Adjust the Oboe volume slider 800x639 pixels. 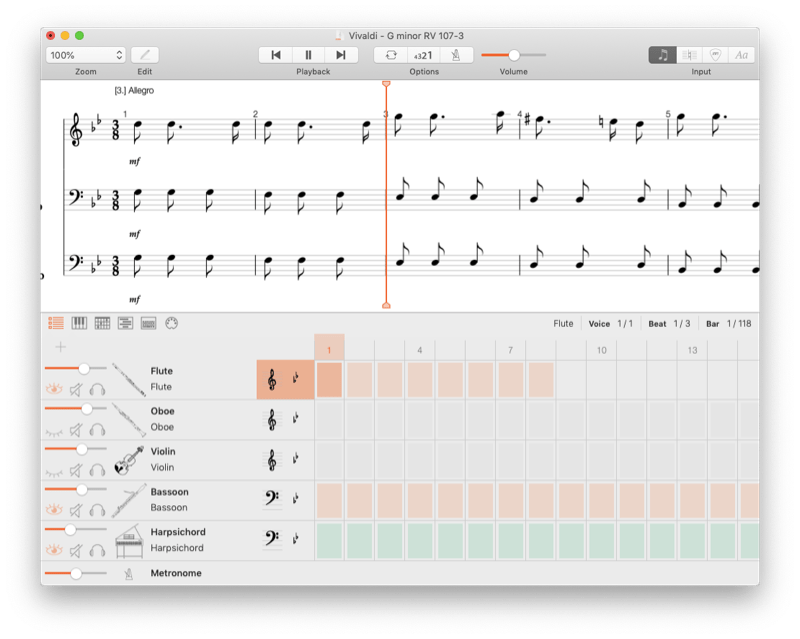coord(87,408)
